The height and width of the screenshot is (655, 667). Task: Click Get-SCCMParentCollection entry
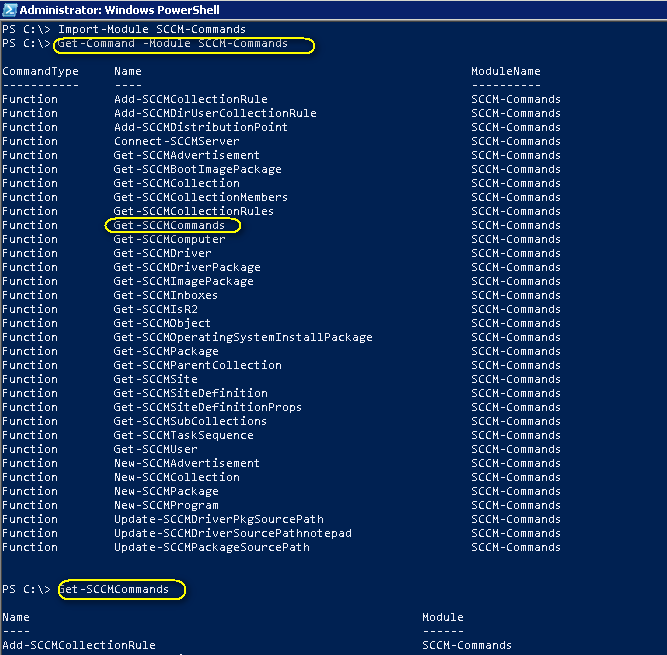pyautogui.click(x=198, y=366)
